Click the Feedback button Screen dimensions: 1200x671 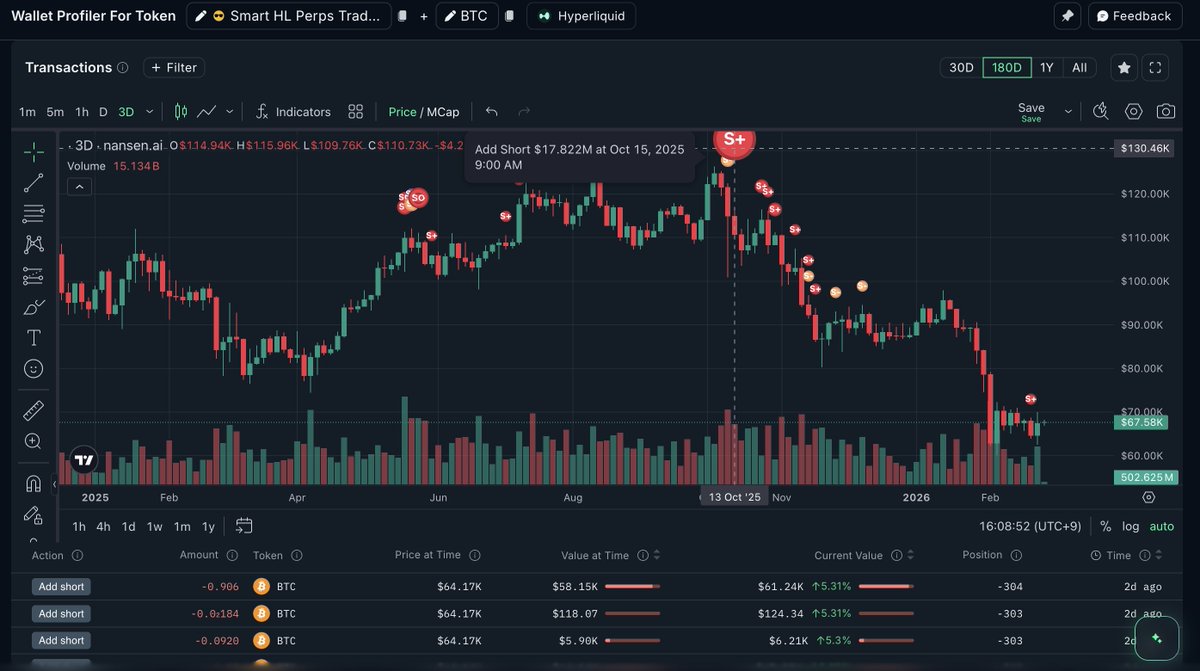(x=1135, y=15)
